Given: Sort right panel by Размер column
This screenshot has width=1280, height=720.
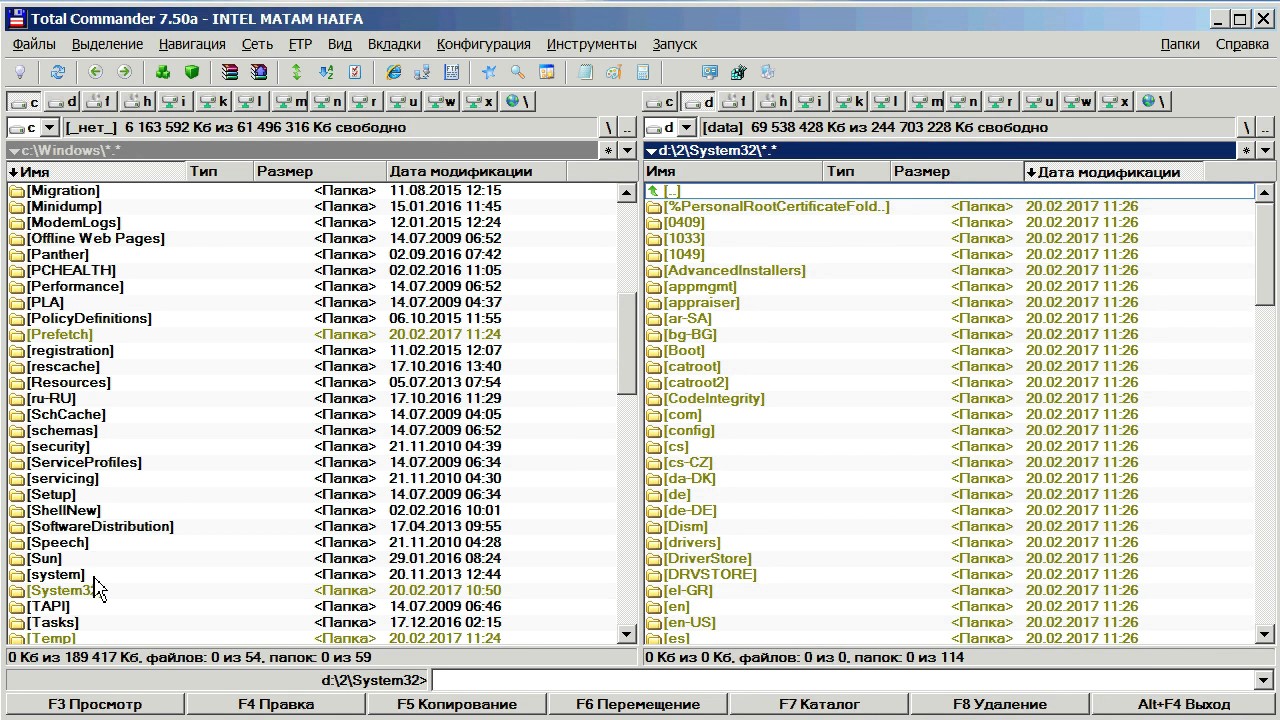Looking at the screenshot, I should (x=957, y=171).
